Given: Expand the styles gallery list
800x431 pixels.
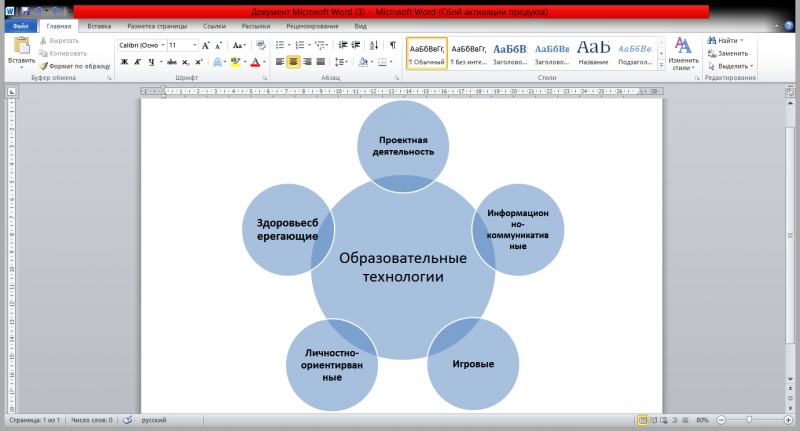Looking at the screenshot, I should [x=660, y=62].
